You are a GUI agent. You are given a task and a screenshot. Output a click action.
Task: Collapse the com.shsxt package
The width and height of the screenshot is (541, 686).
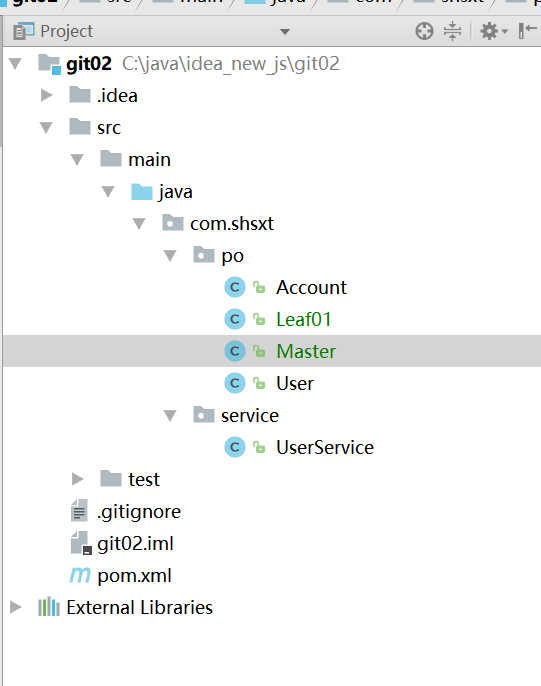(x=139, y=224)
